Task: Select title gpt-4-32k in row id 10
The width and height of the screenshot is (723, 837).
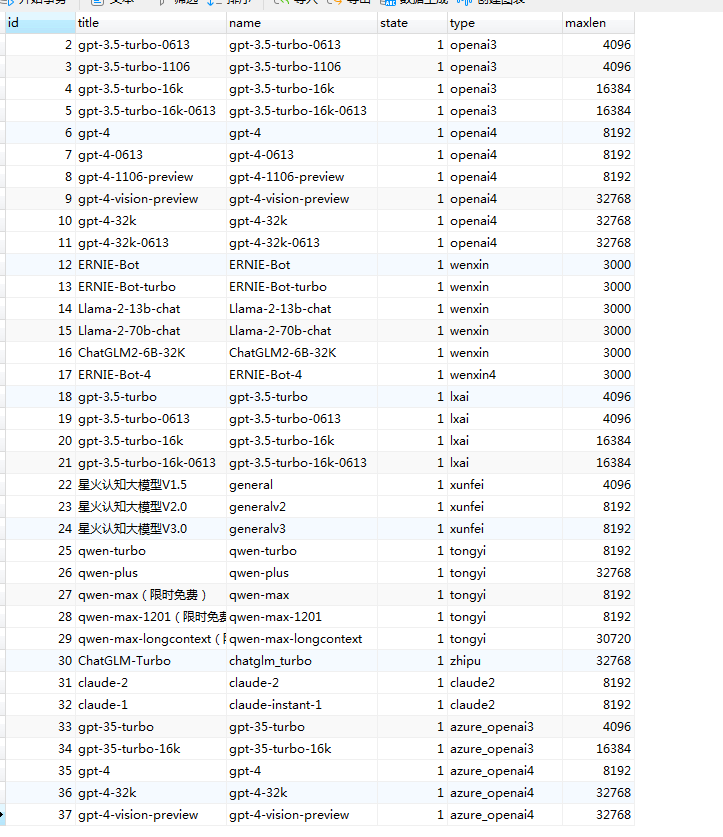Action: [151, 220]
